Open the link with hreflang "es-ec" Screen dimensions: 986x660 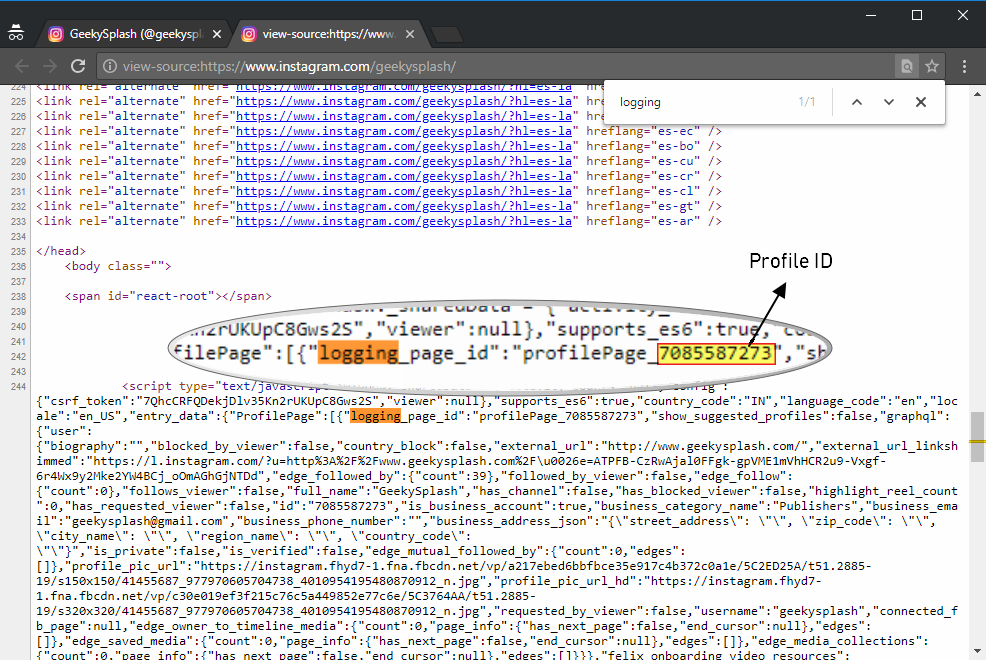point(404,131)
